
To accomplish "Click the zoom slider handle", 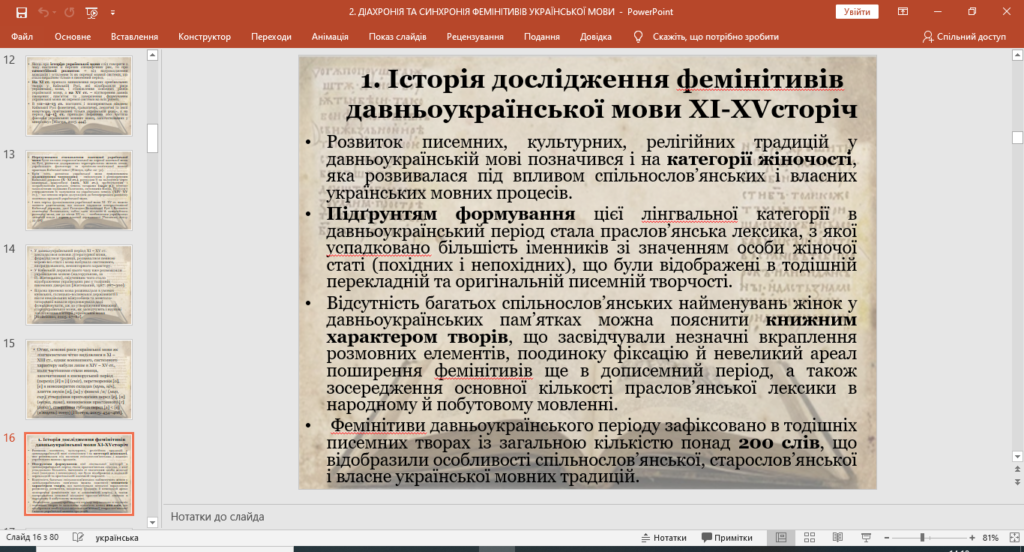I will tap(922, 538).
